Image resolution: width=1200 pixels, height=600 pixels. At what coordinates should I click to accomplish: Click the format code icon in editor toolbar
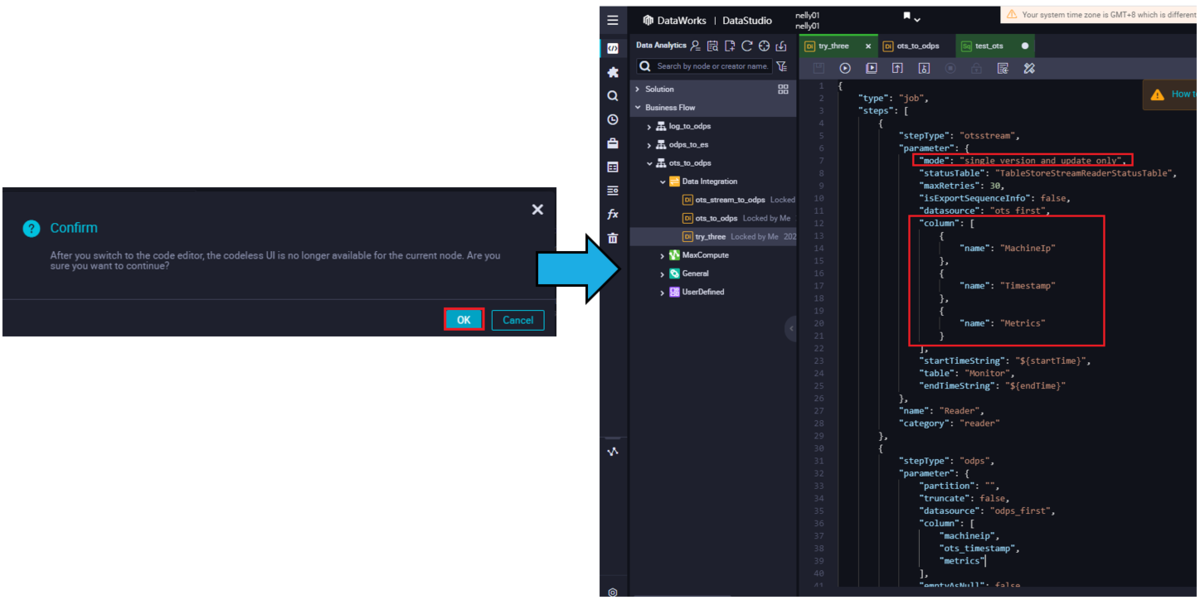[1003, 68]
